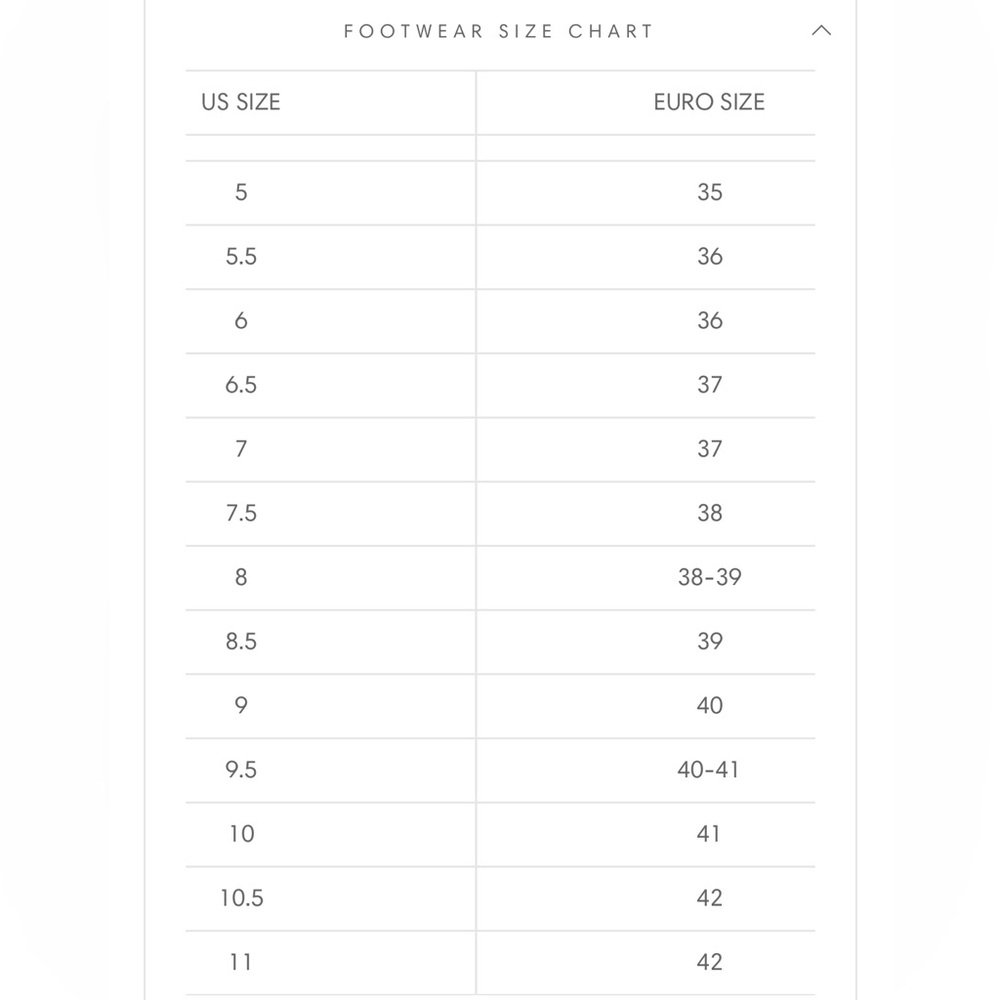Collapse the footwear size chart
1000x1000 pixels.
(821, 31)
